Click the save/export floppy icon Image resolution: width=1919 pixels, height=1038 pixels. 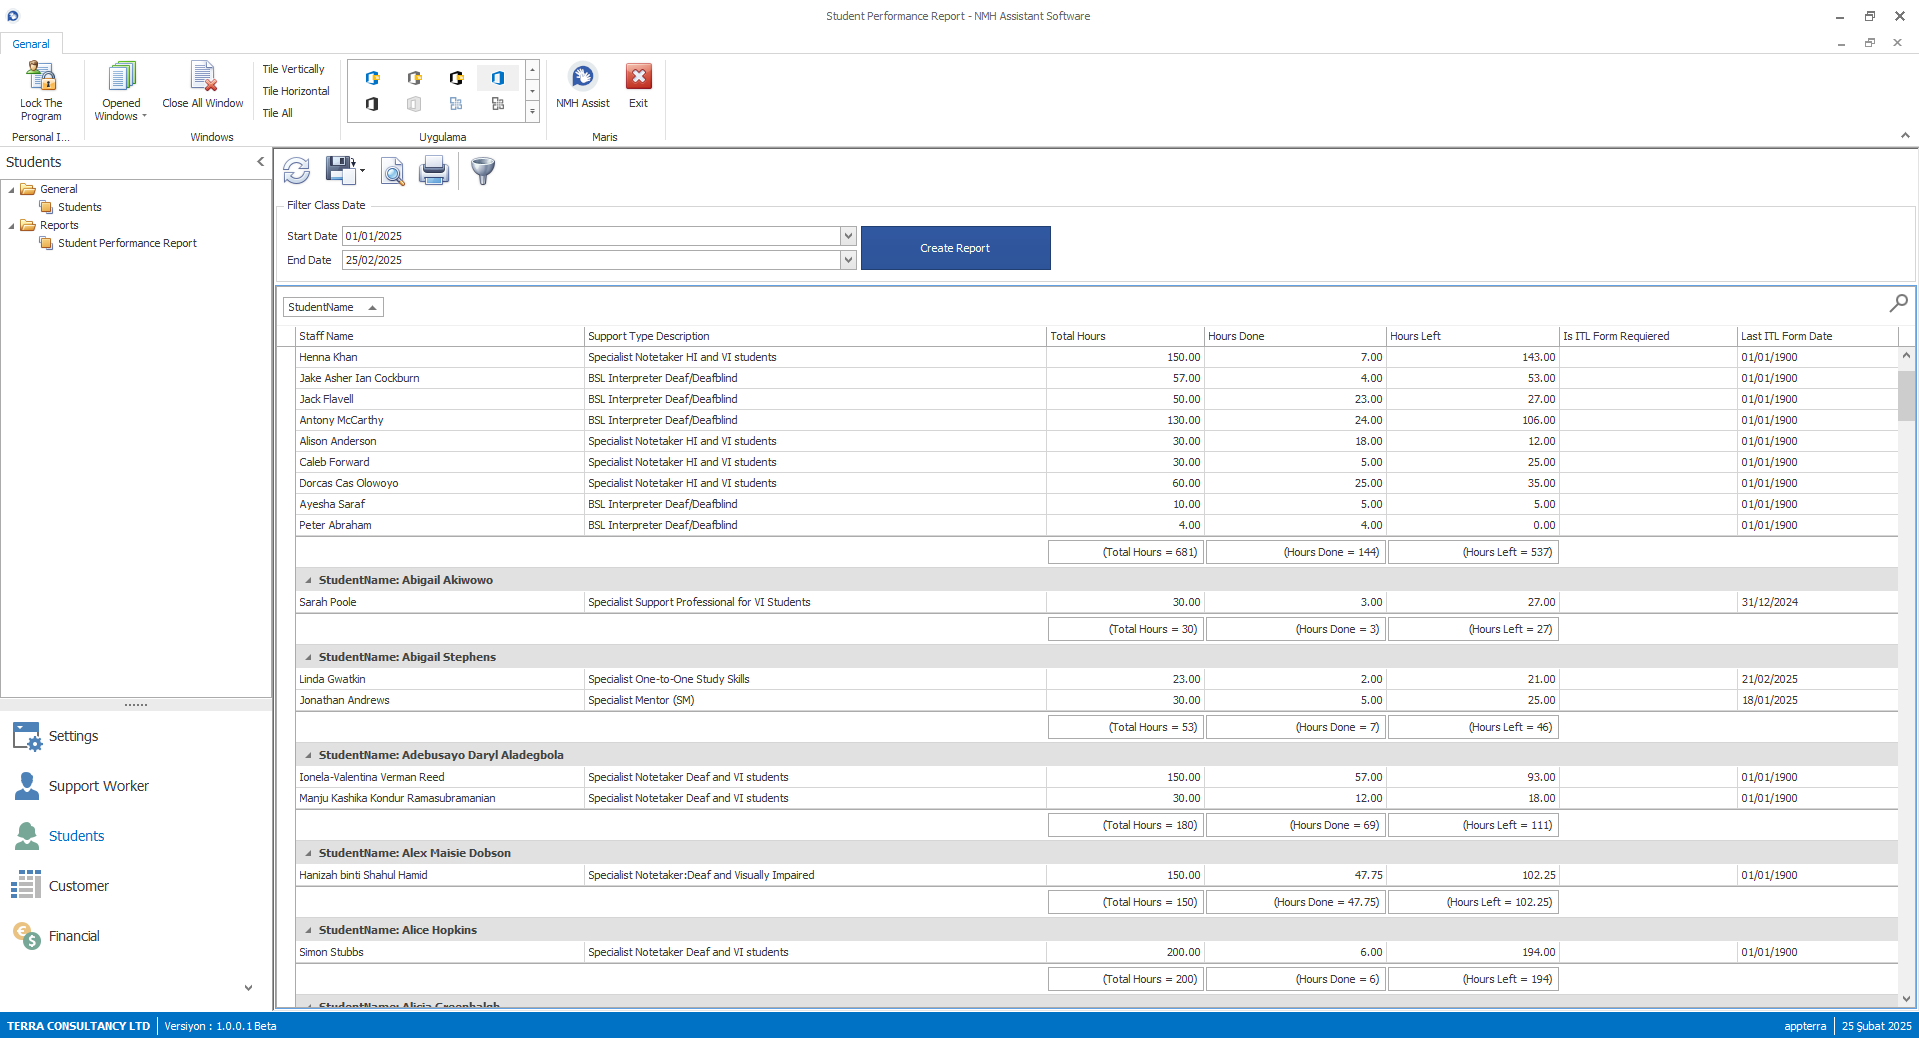[341, 170]
